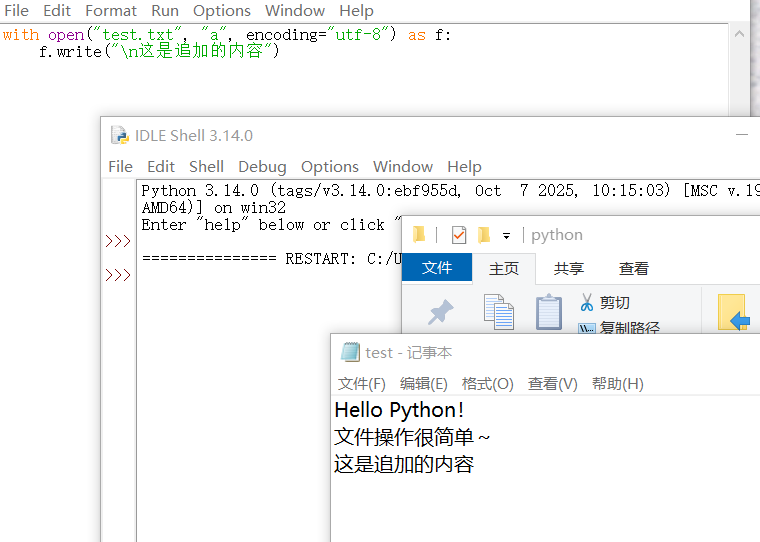This screenshot has width=760, height=542.
Task: Click the last >>> prompt in IDLE Shell
Action: pos(118,275)
